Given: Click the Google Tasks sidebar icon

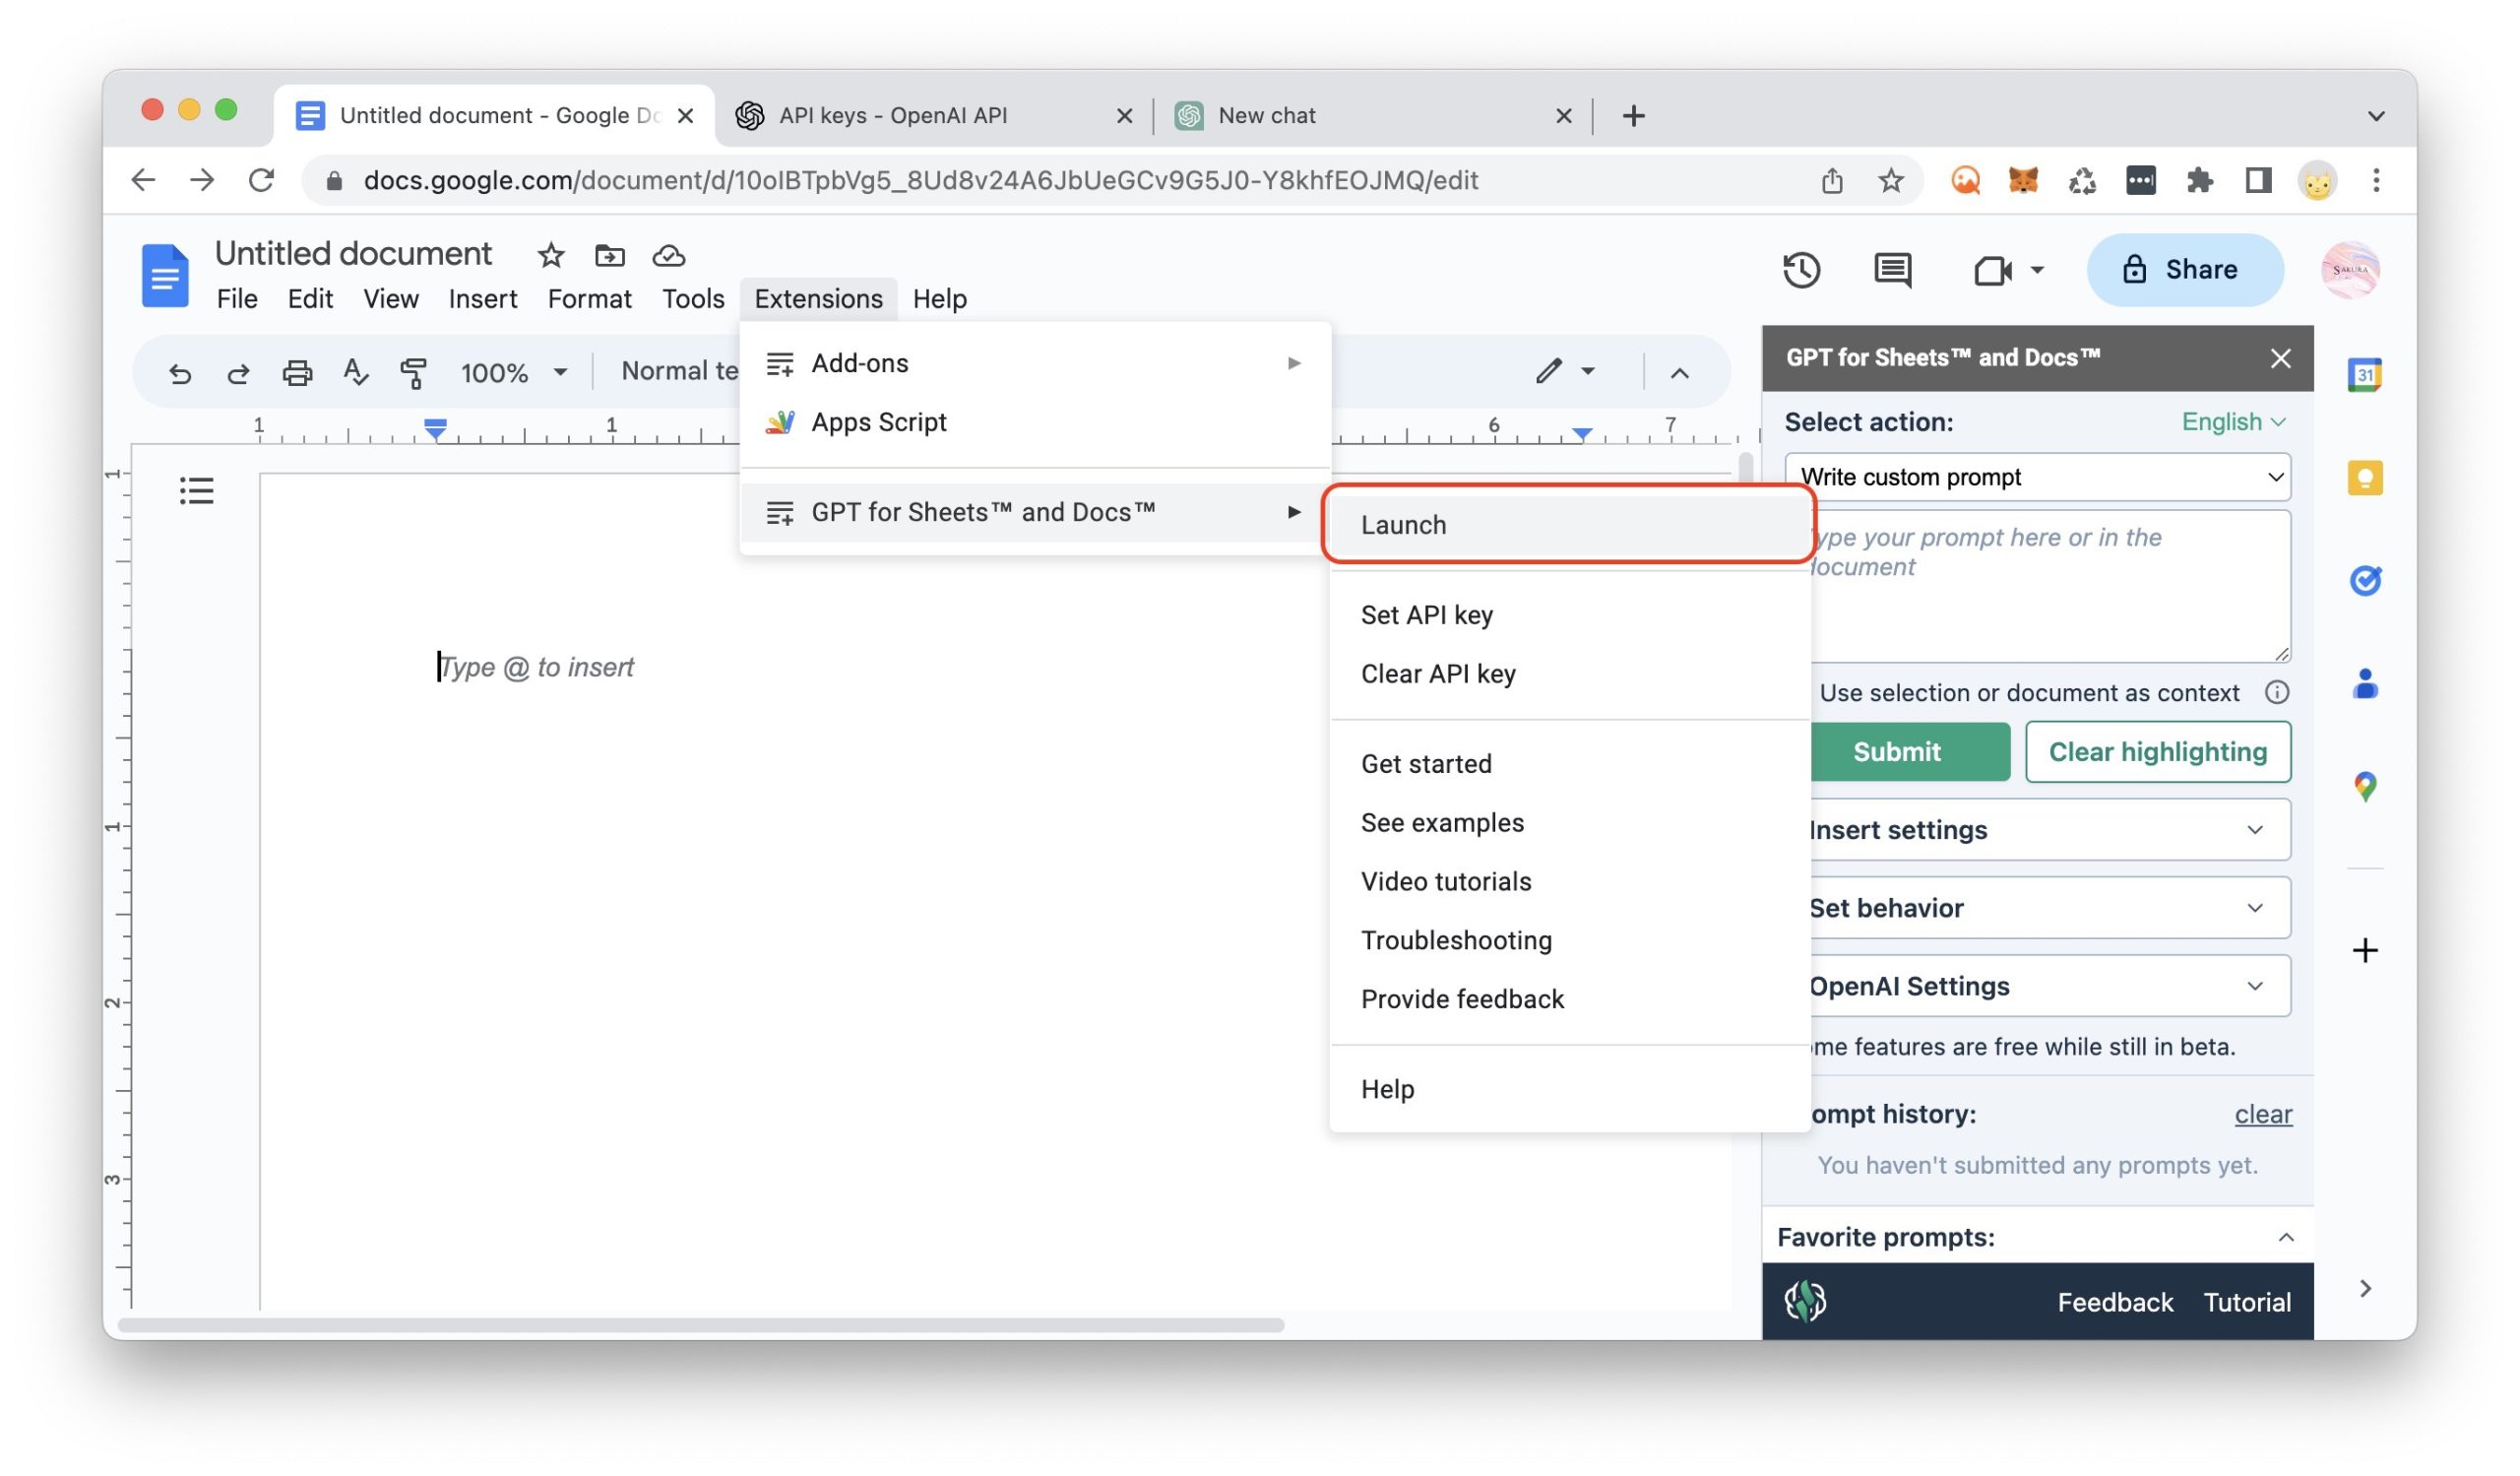Looking at the screenshot, I should click(x=2364, y=581).
